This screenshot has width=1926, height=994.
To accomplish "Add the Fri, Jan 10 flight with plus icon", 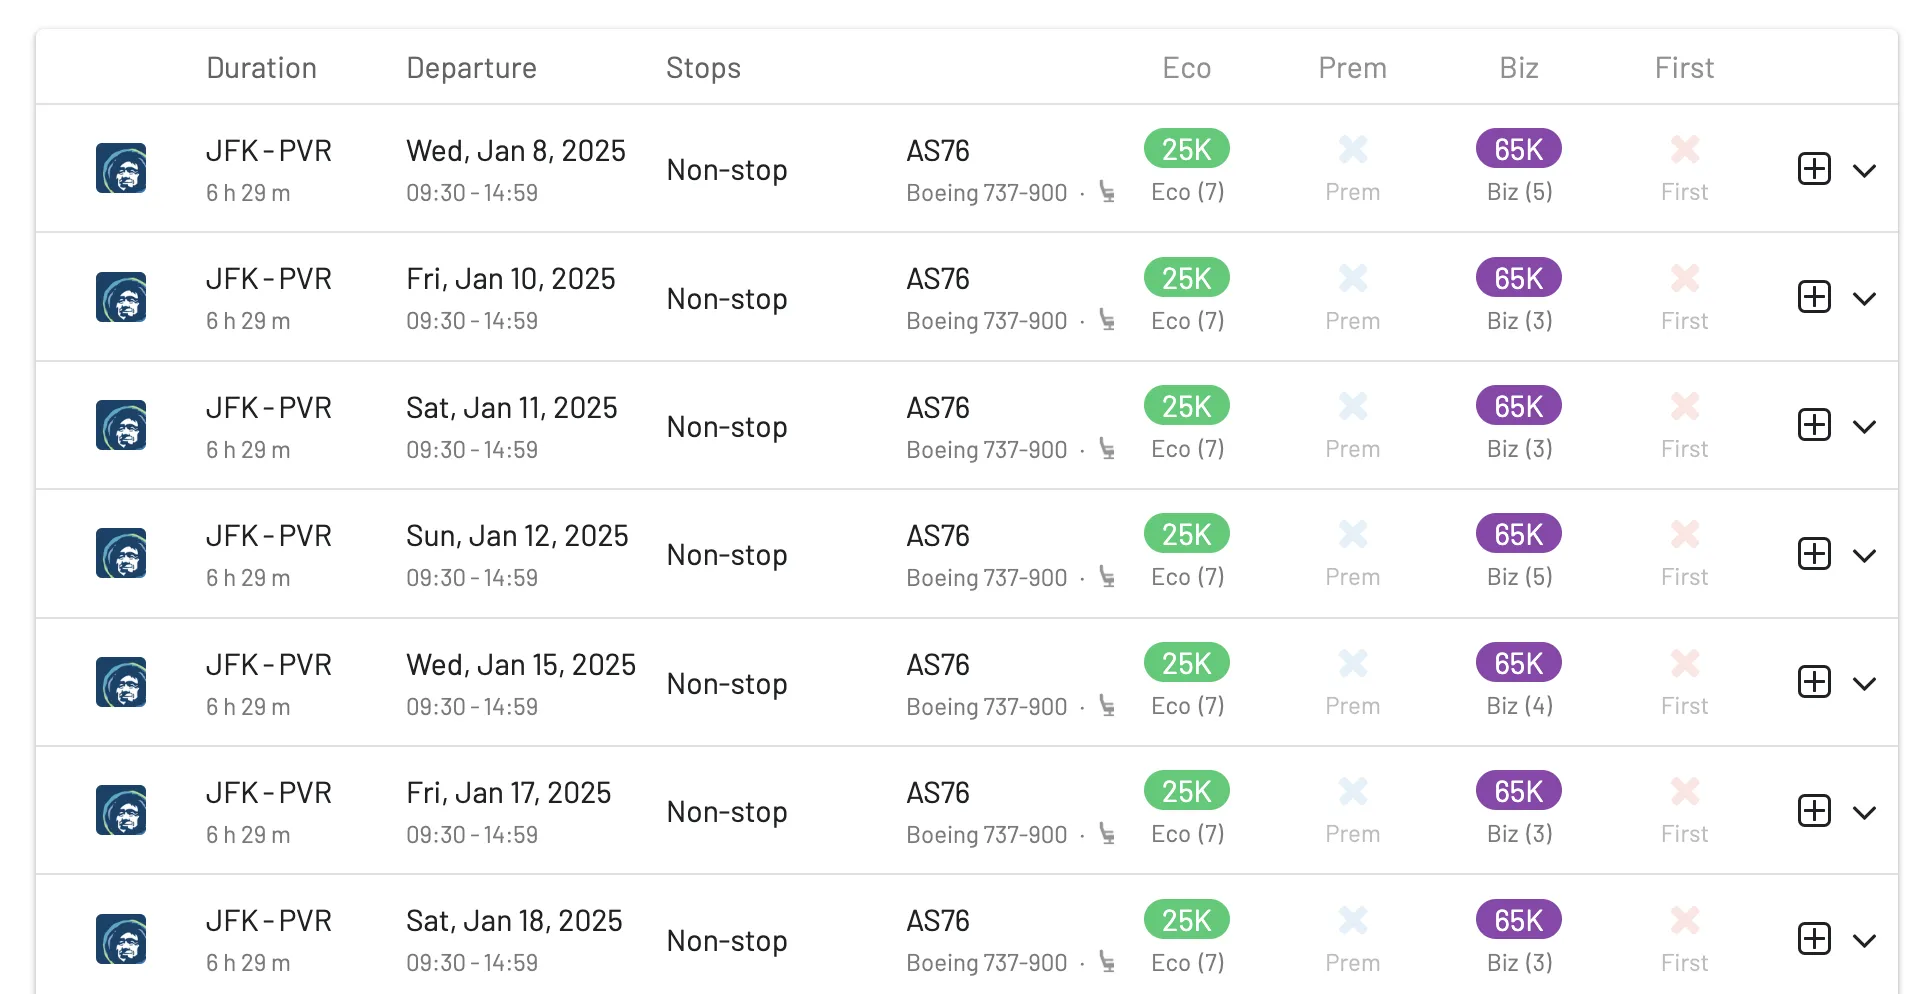I will pos(1814,297).
